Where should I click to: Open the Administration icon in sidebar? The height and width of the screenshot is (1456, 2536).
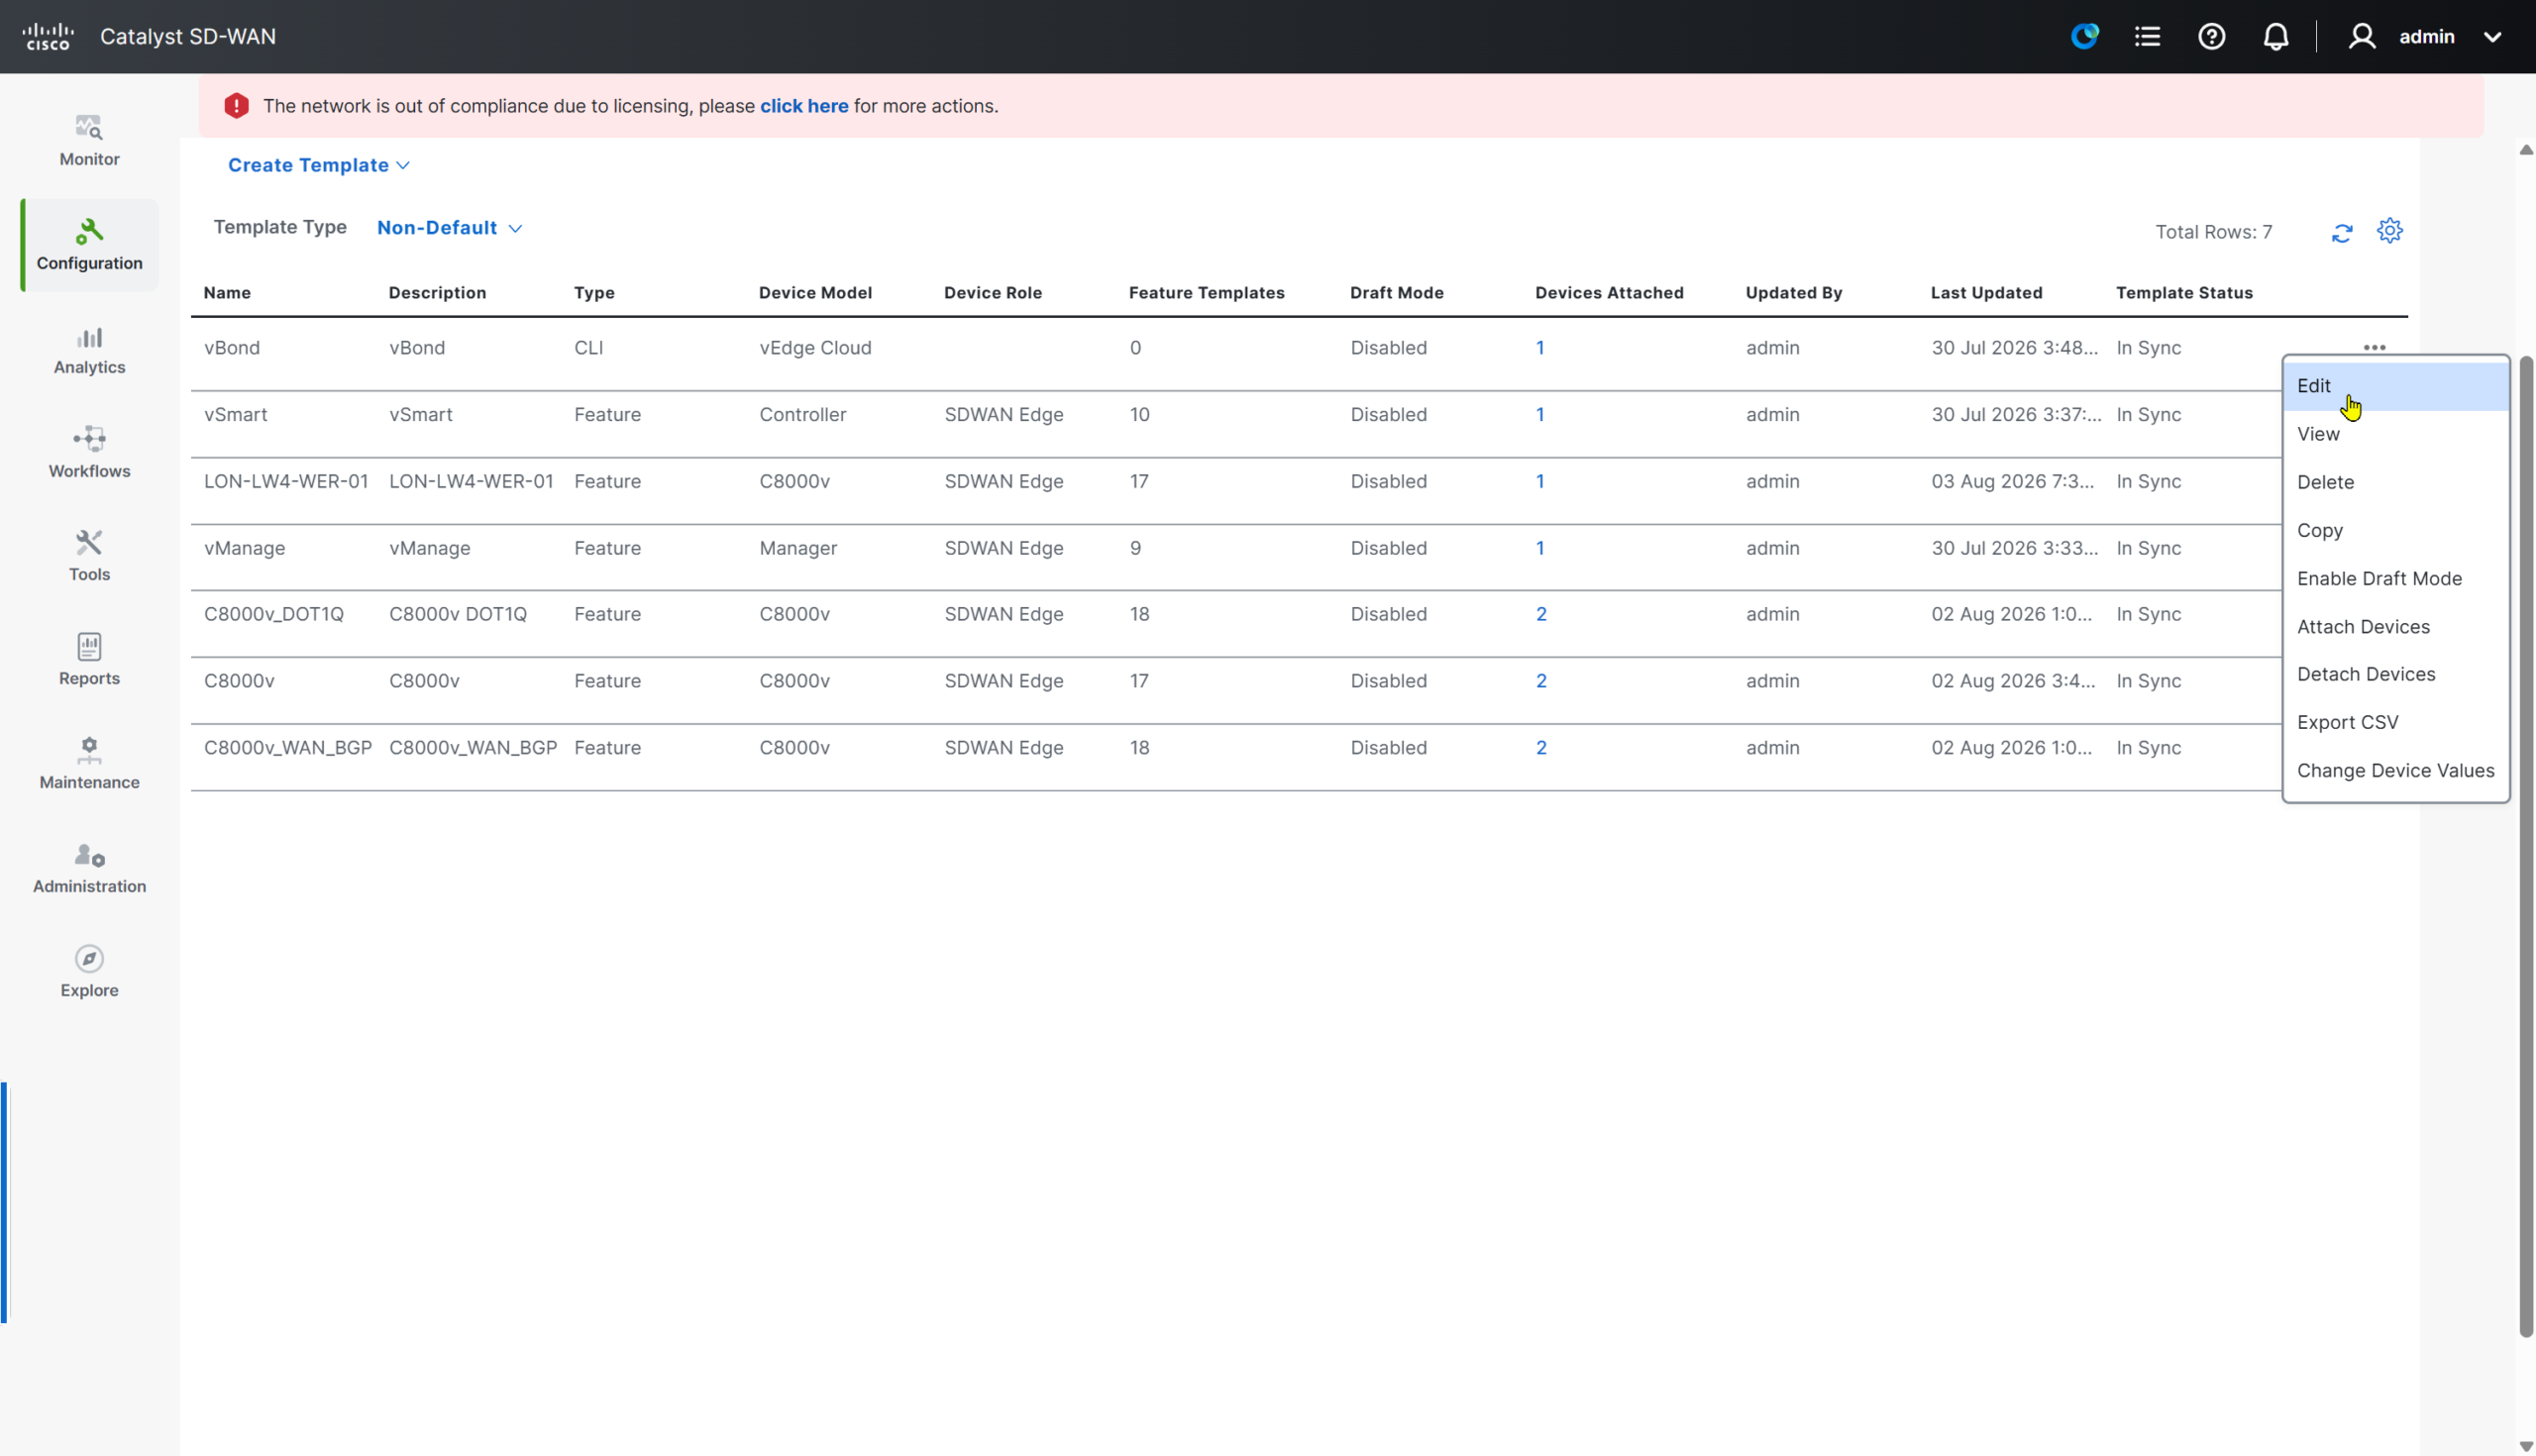[89, 855]
